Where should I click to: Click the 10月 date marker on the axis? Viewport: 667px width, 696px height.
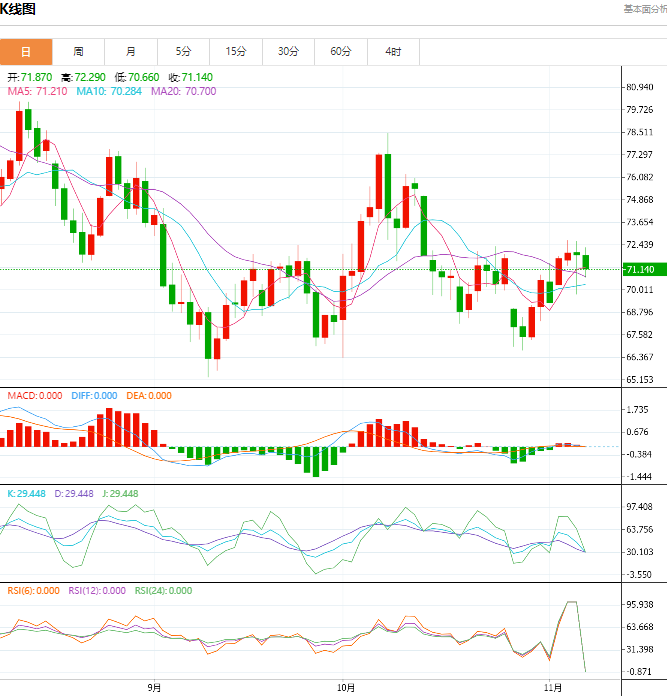tap(345, 688)
